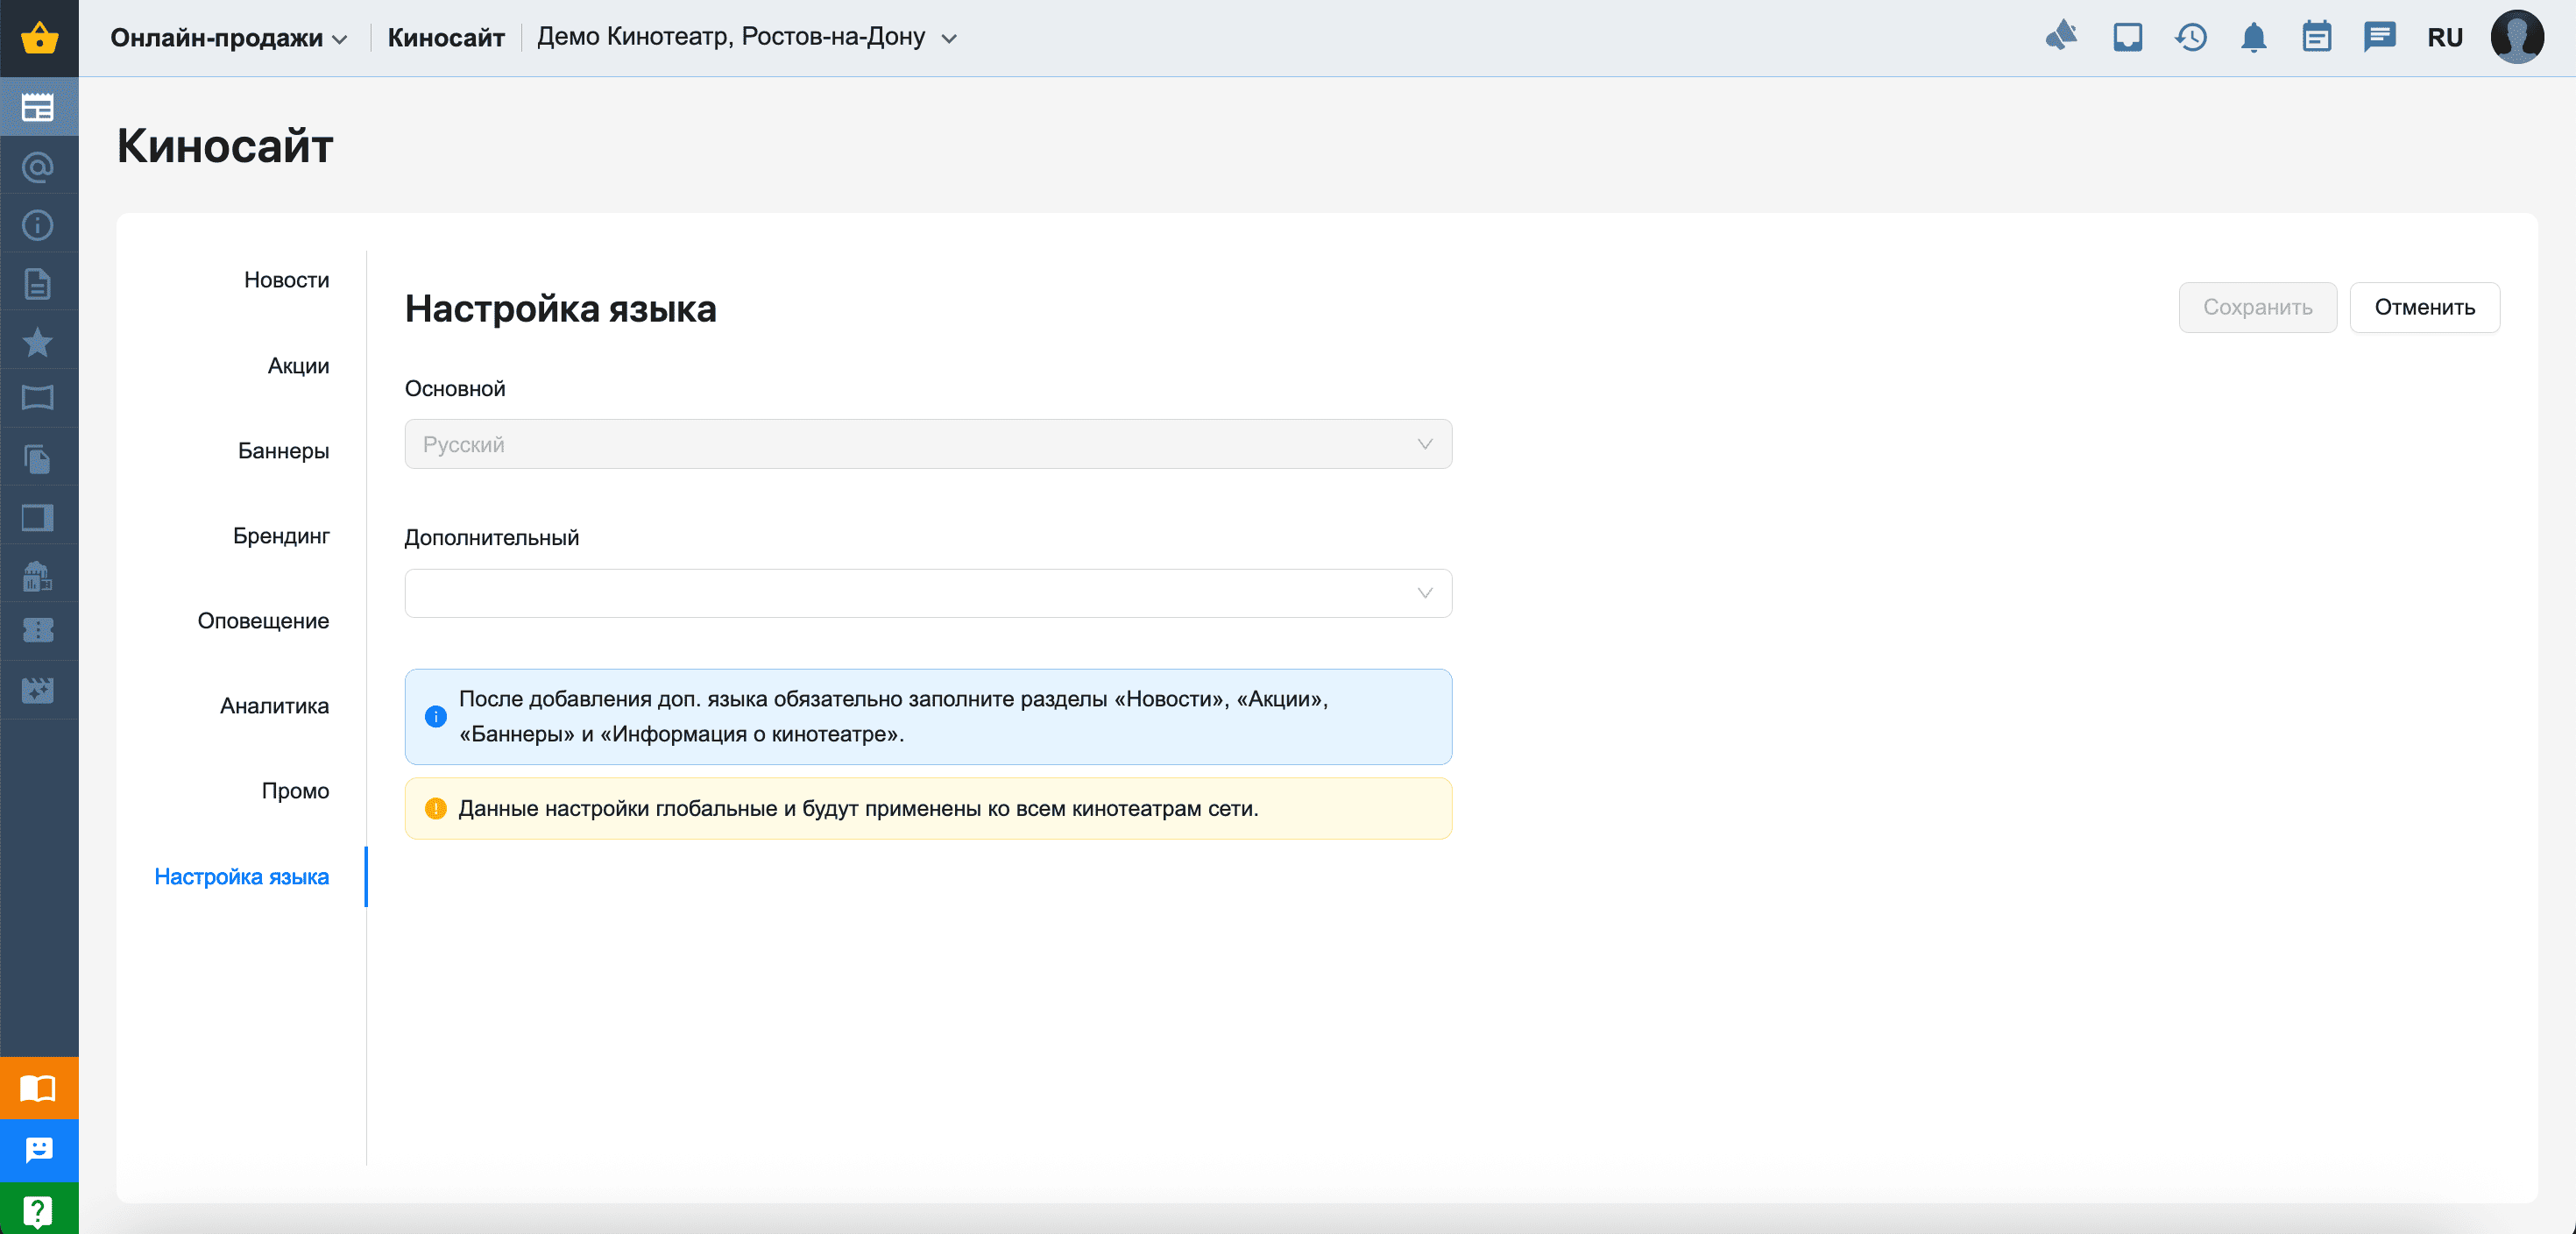2576x1234 pixels.
Task: Open the history clock icon
Action: pyautogui.click(x=2190, y=38)
